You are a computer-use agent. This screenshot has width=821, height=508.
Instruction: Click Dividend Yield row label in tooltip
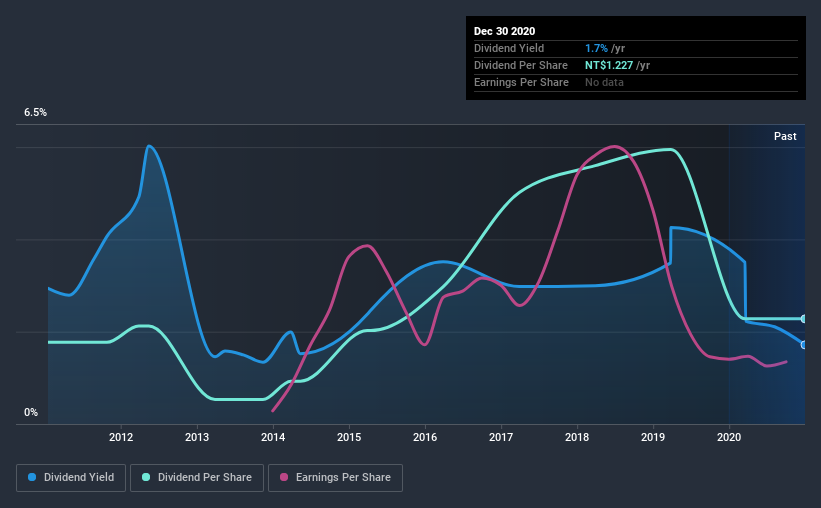509,48
